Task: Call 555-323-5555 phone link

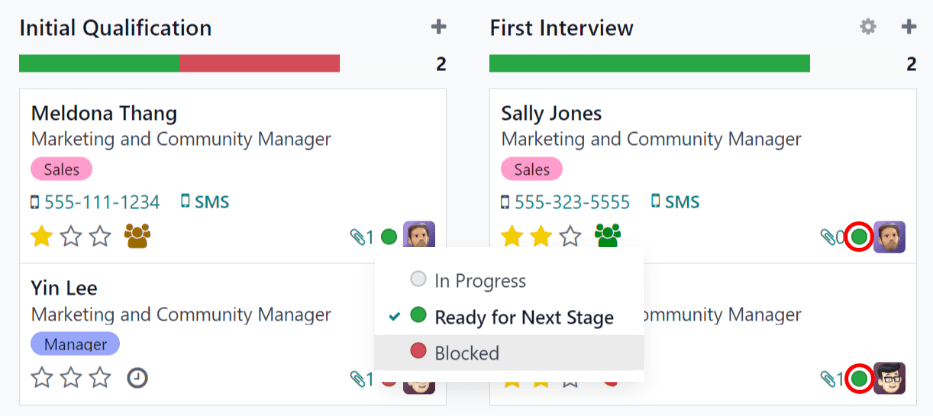Action: pos(571,202)
